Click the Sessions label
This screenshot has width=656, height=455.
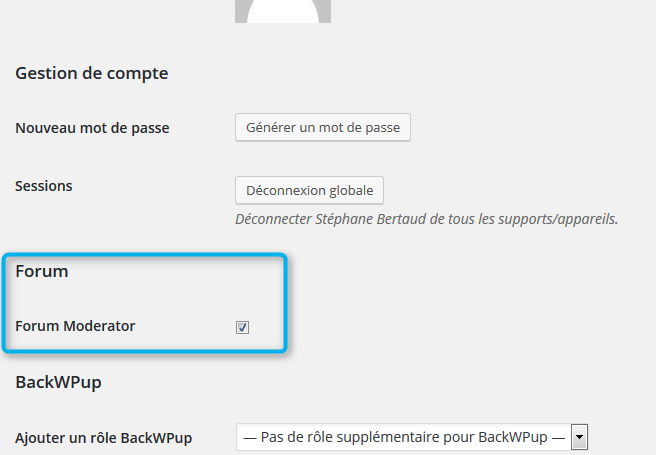(44, 186)
